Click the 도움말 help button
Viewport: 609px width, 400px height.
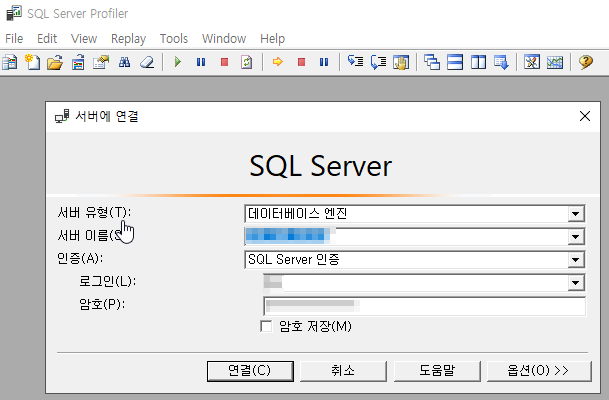tap(437, 371)
